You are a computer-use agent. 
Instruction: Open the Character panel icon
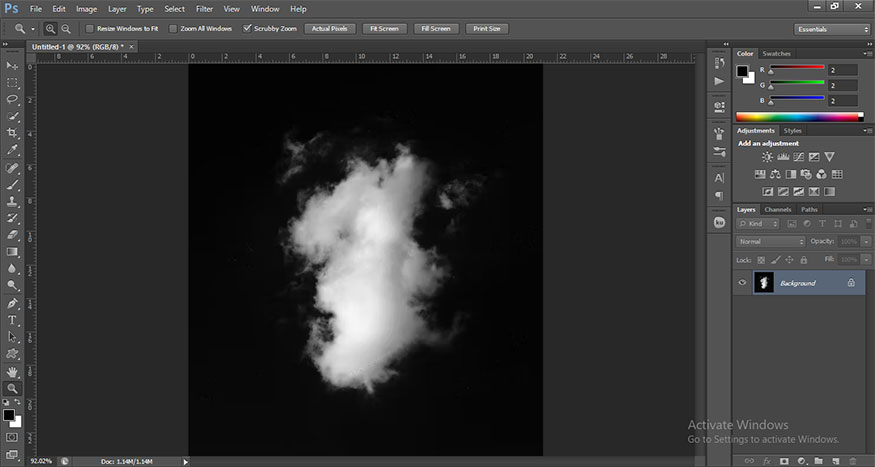[719, 178]
